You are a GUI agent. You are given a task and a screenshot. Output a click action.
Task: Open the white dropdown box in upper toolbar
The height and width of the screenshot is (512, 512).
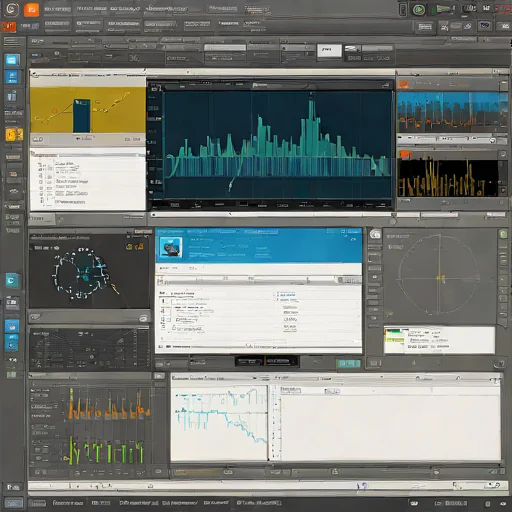click(x=329, y=51)
